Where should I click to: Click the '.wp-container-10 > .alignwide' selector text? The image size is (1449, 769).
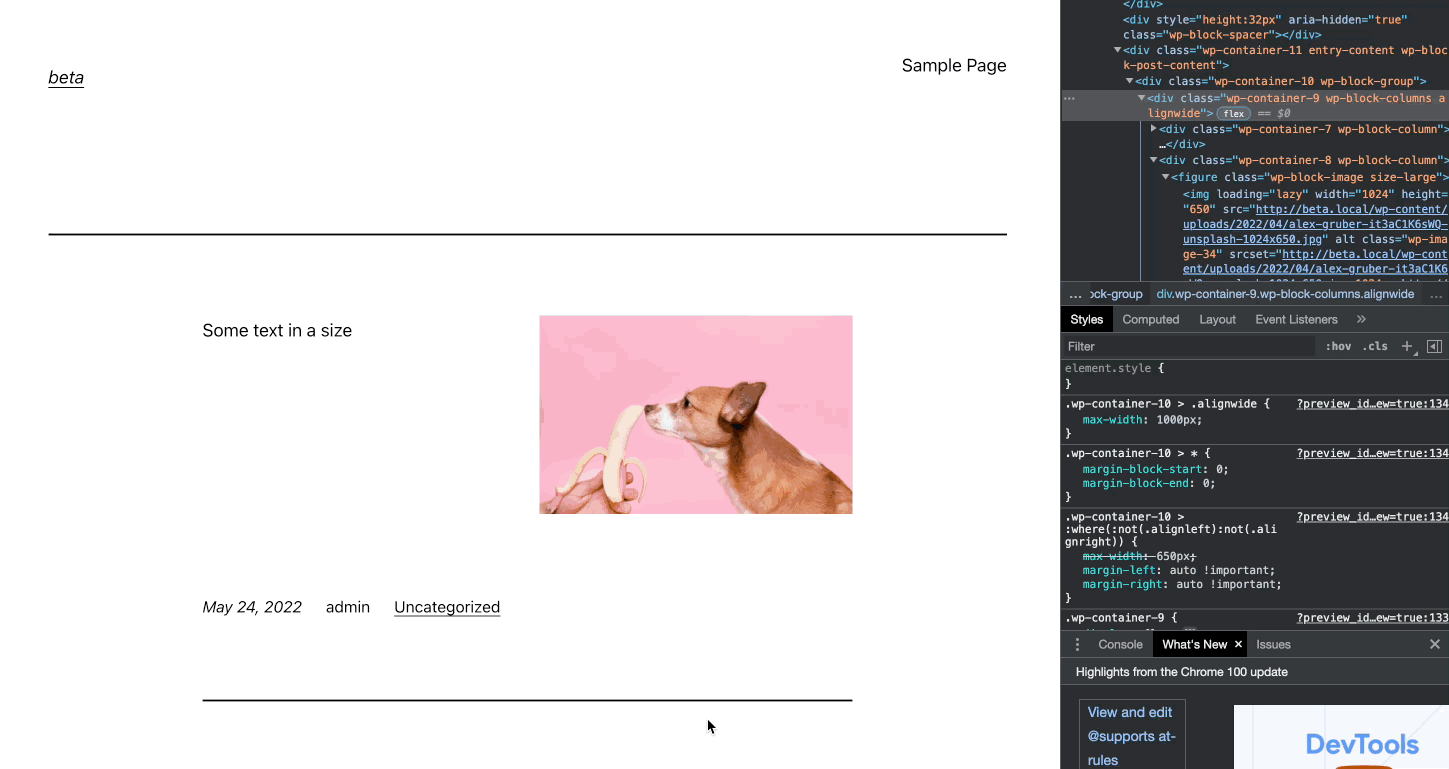(x=1162, y=404)
